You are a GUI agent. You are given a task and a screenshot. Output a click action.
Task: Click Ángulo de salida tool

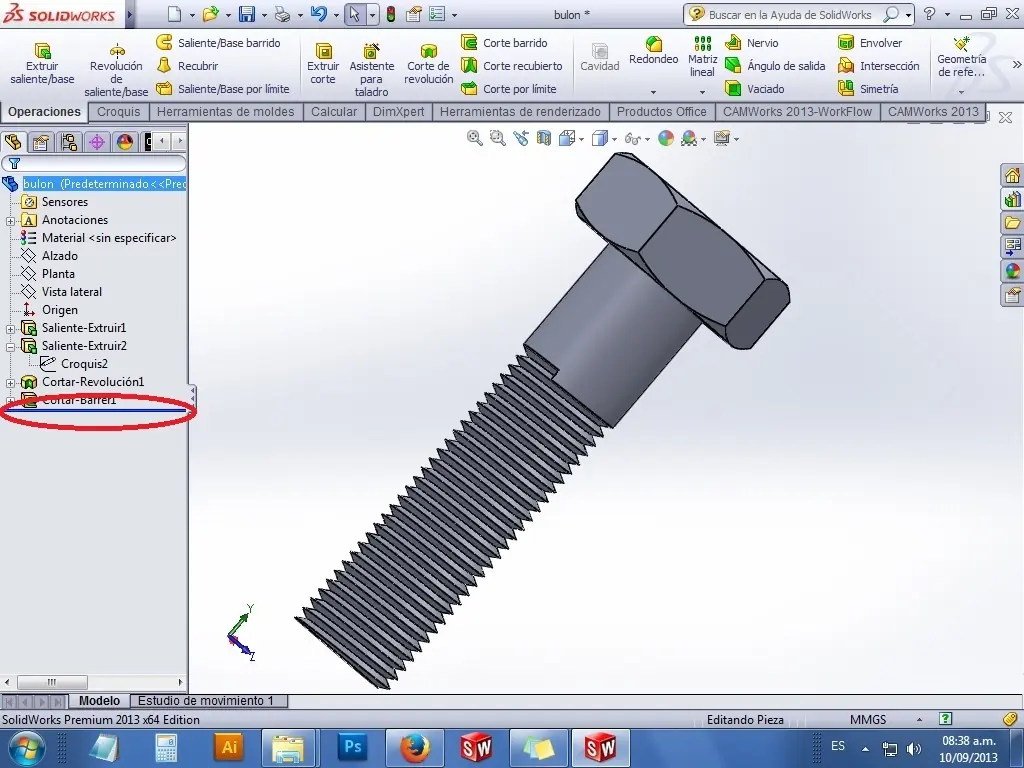click(775, 65)
